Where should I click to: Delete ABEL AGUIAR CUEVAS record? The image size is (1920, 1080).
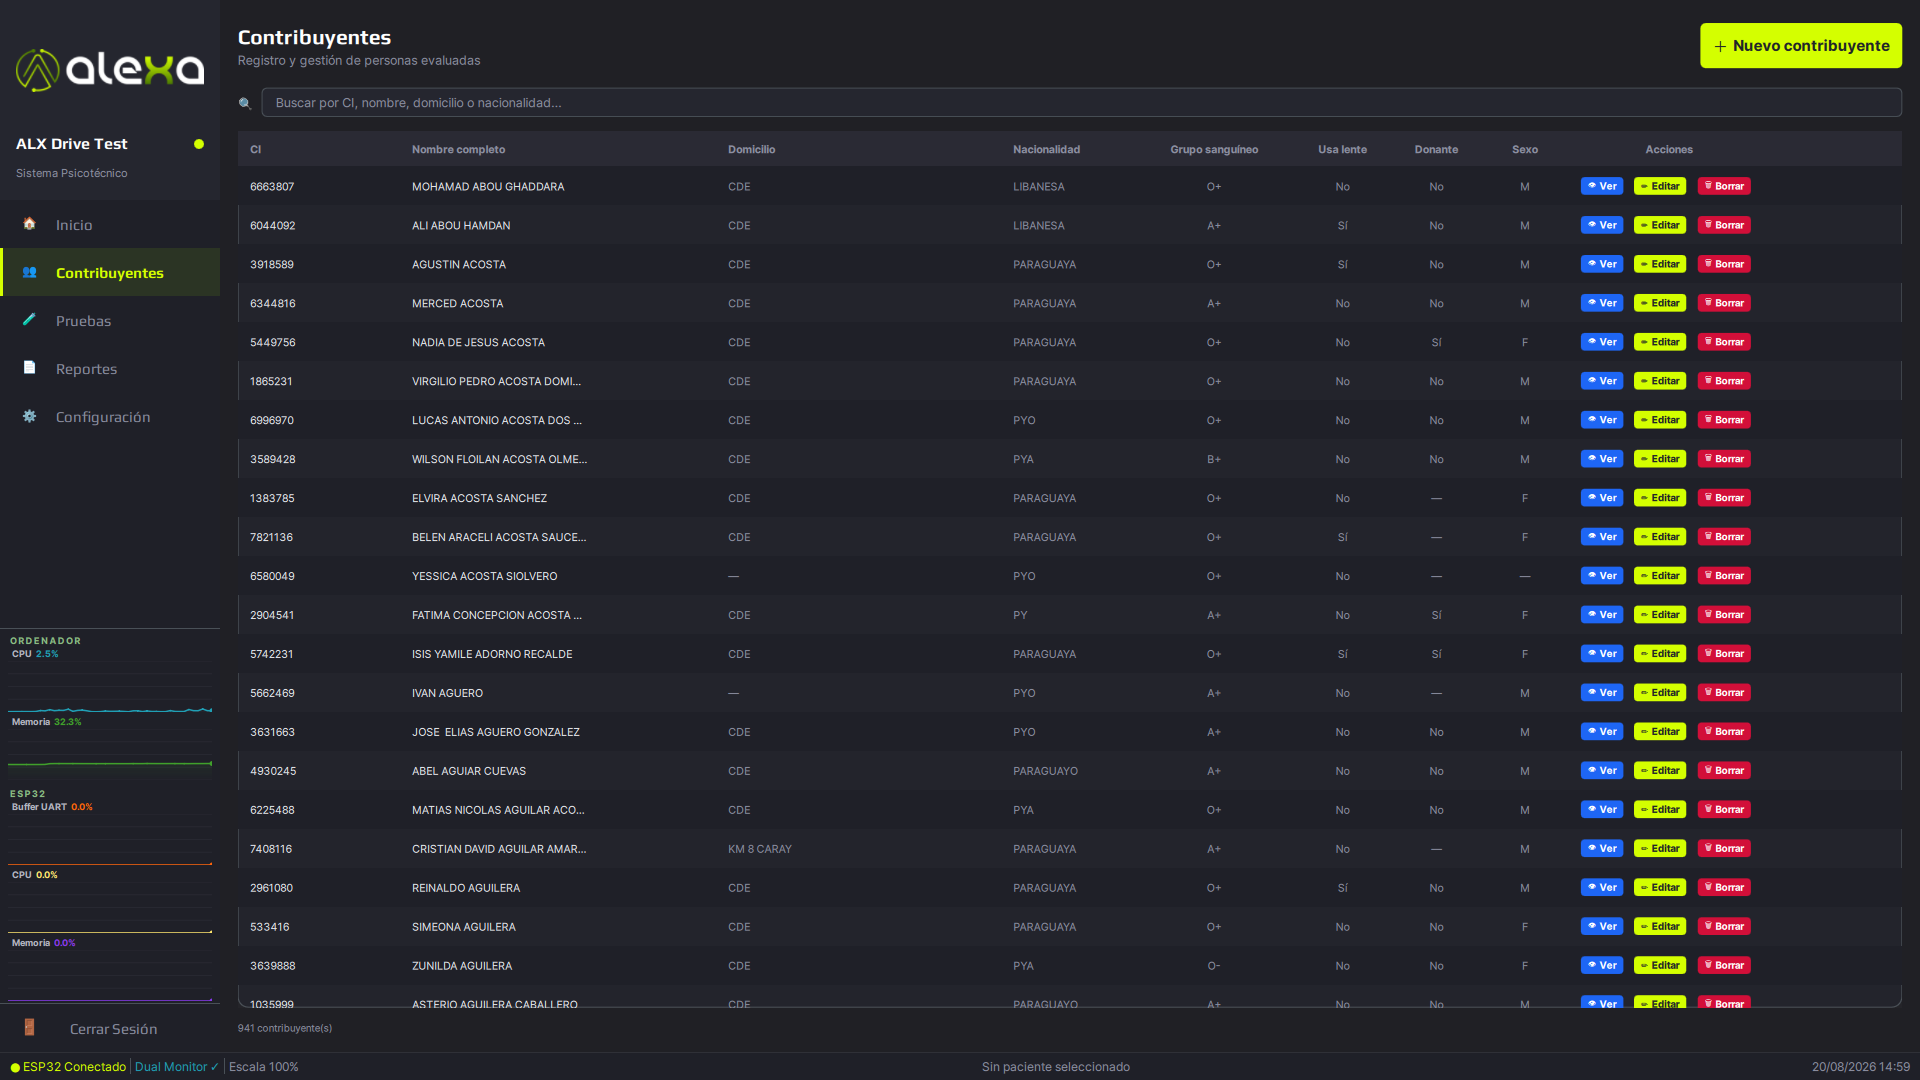[x=1724, y=771]
